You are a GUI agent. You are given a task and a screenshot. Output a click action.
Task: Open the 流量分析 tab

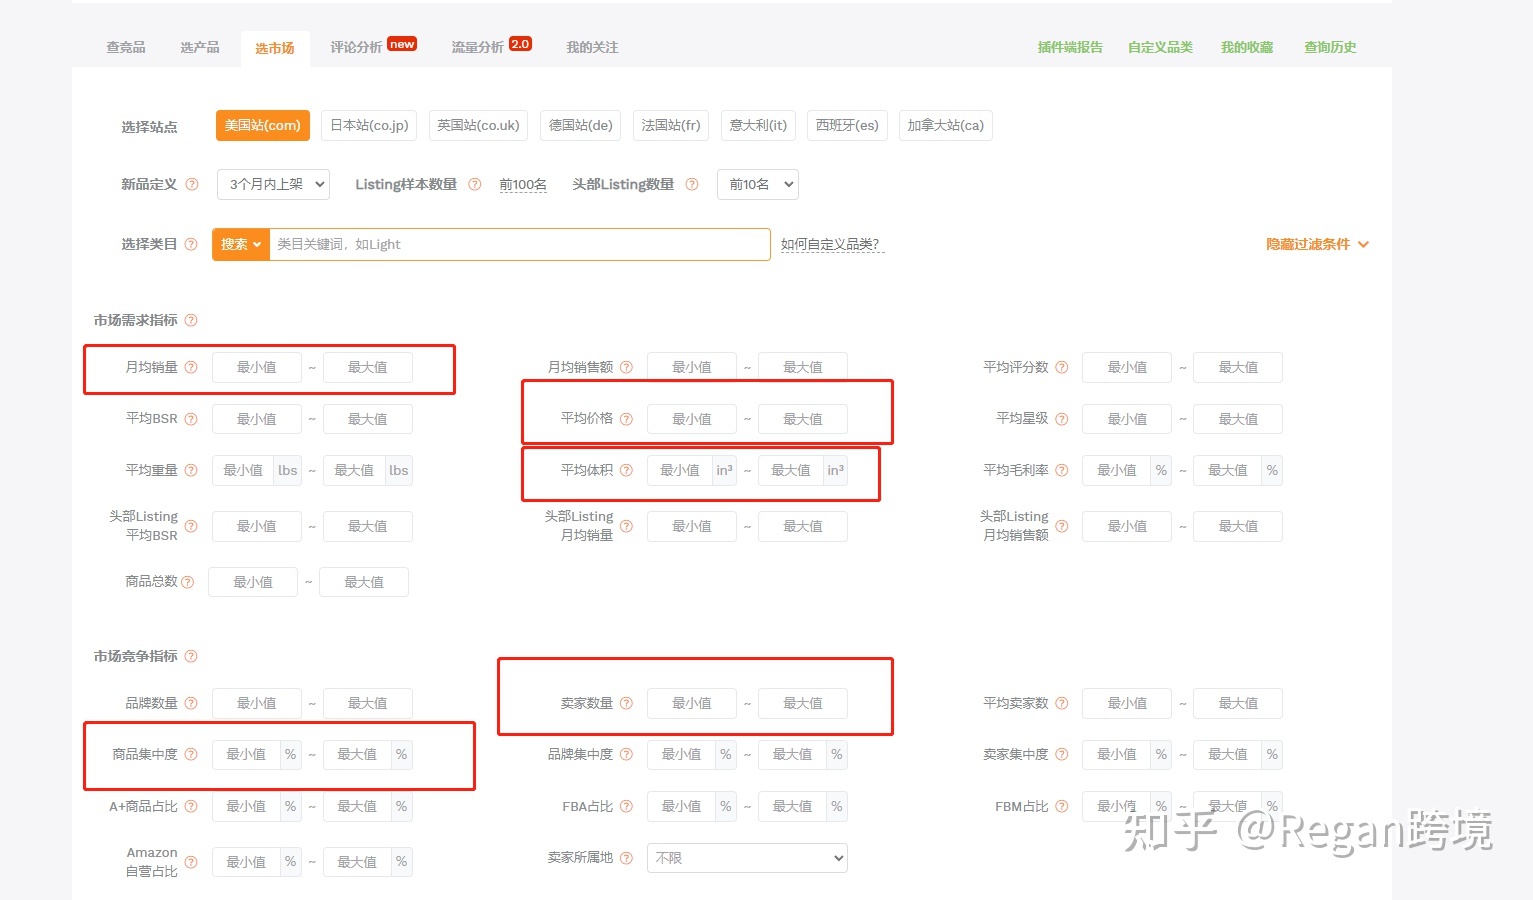click(x=478, y=47)
